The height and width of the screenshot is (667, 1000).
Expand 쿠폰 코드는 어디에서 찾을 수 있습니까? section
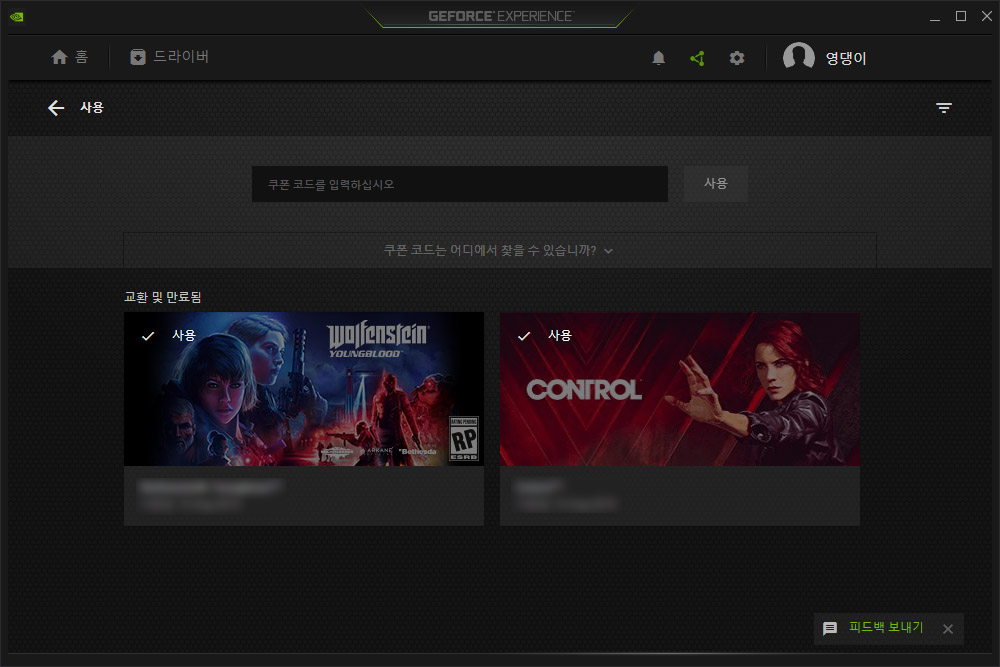click(x=499, y=250)
